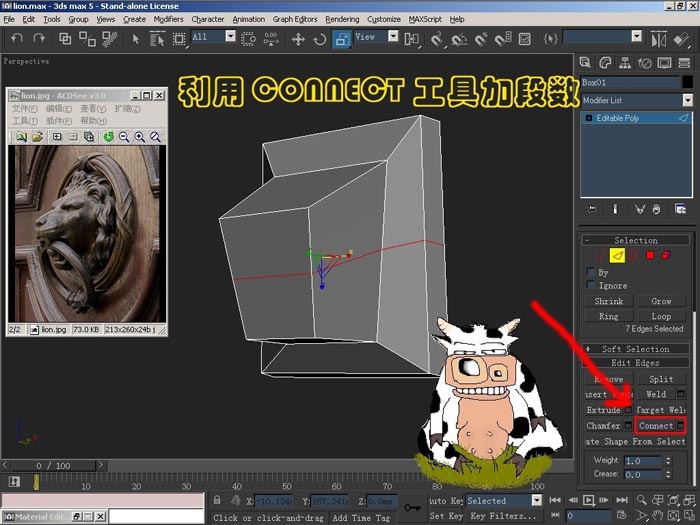The height and width of the screenshot is (525, 700).
Task: Open Weld settings box beside Weld
Action: pos(680,394)
